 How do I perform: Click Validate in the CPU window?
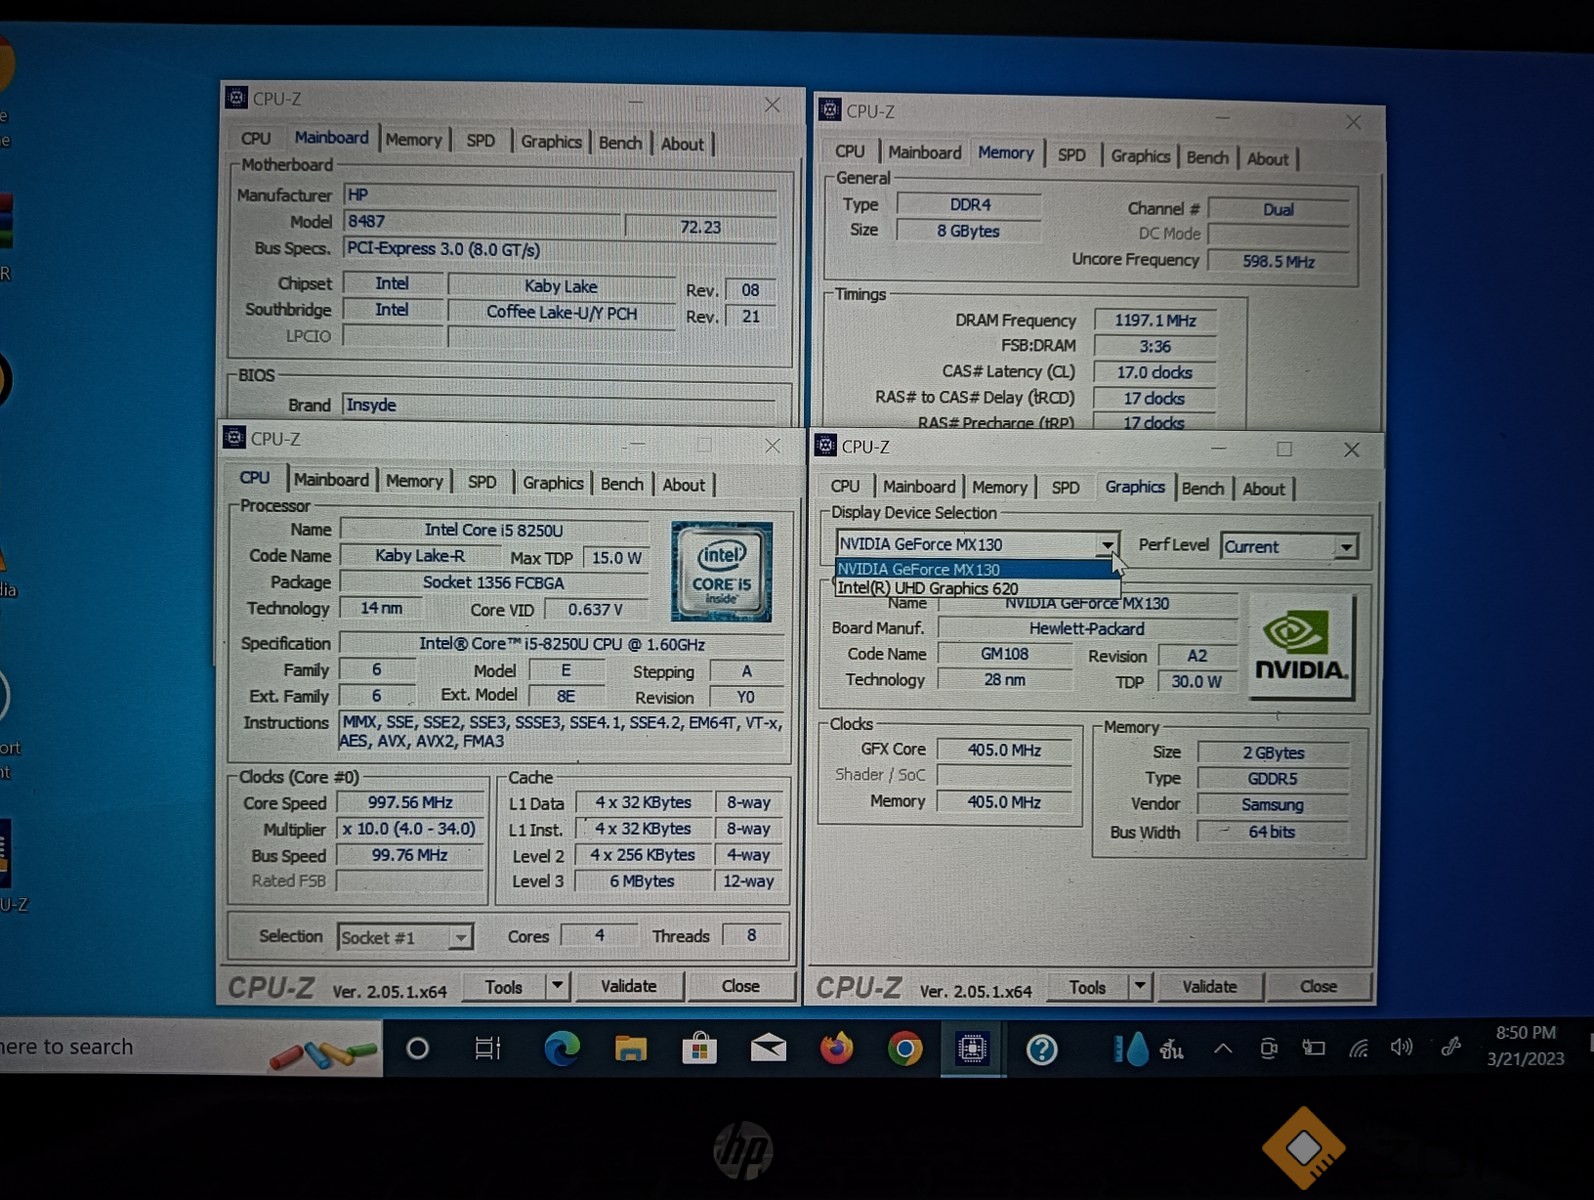[628, 986]
